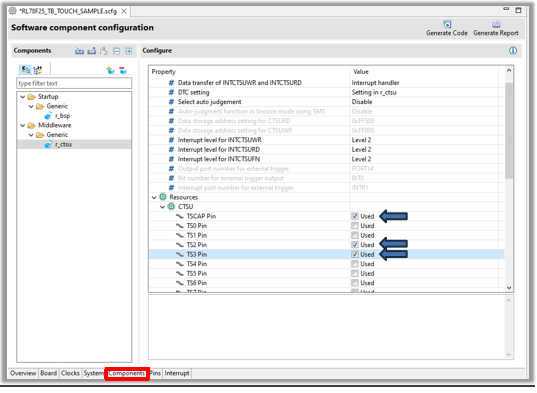Close the scfg editor tab
Screen dimensions: 537x393
click(124, 11)
